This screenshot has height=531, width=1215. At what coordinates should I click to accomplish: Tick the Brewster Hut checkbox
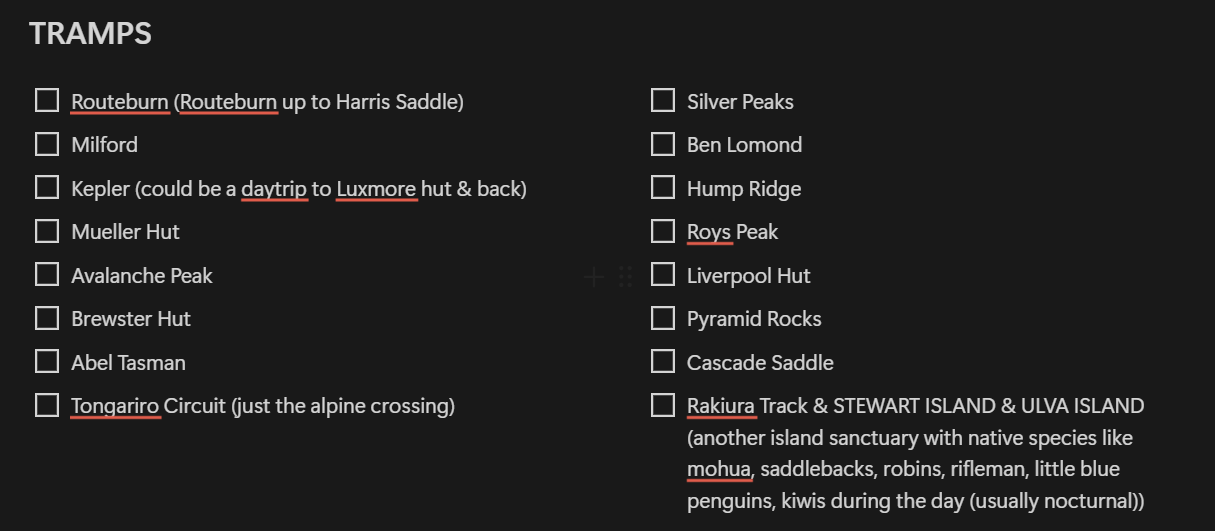[47, 318]
